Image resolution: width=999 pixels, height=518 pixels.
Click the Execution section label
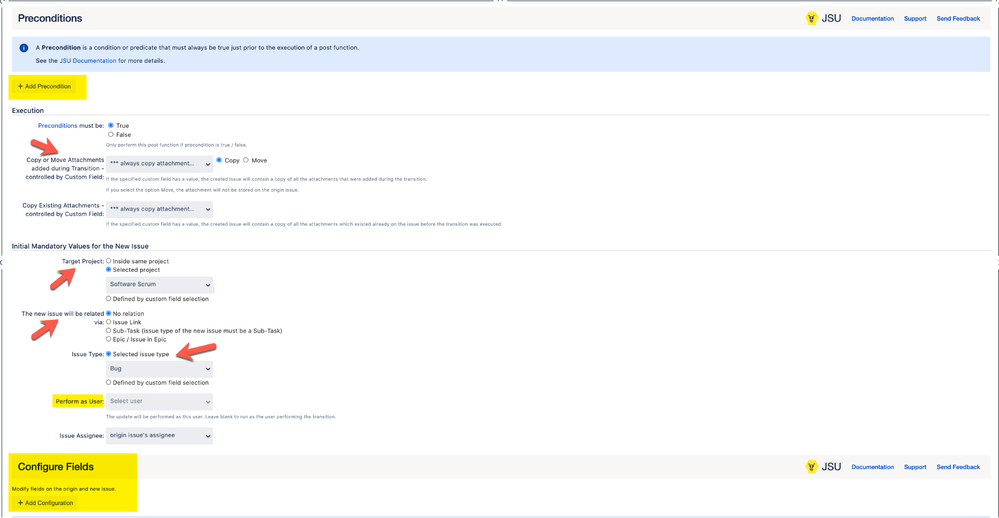[27, 110]
